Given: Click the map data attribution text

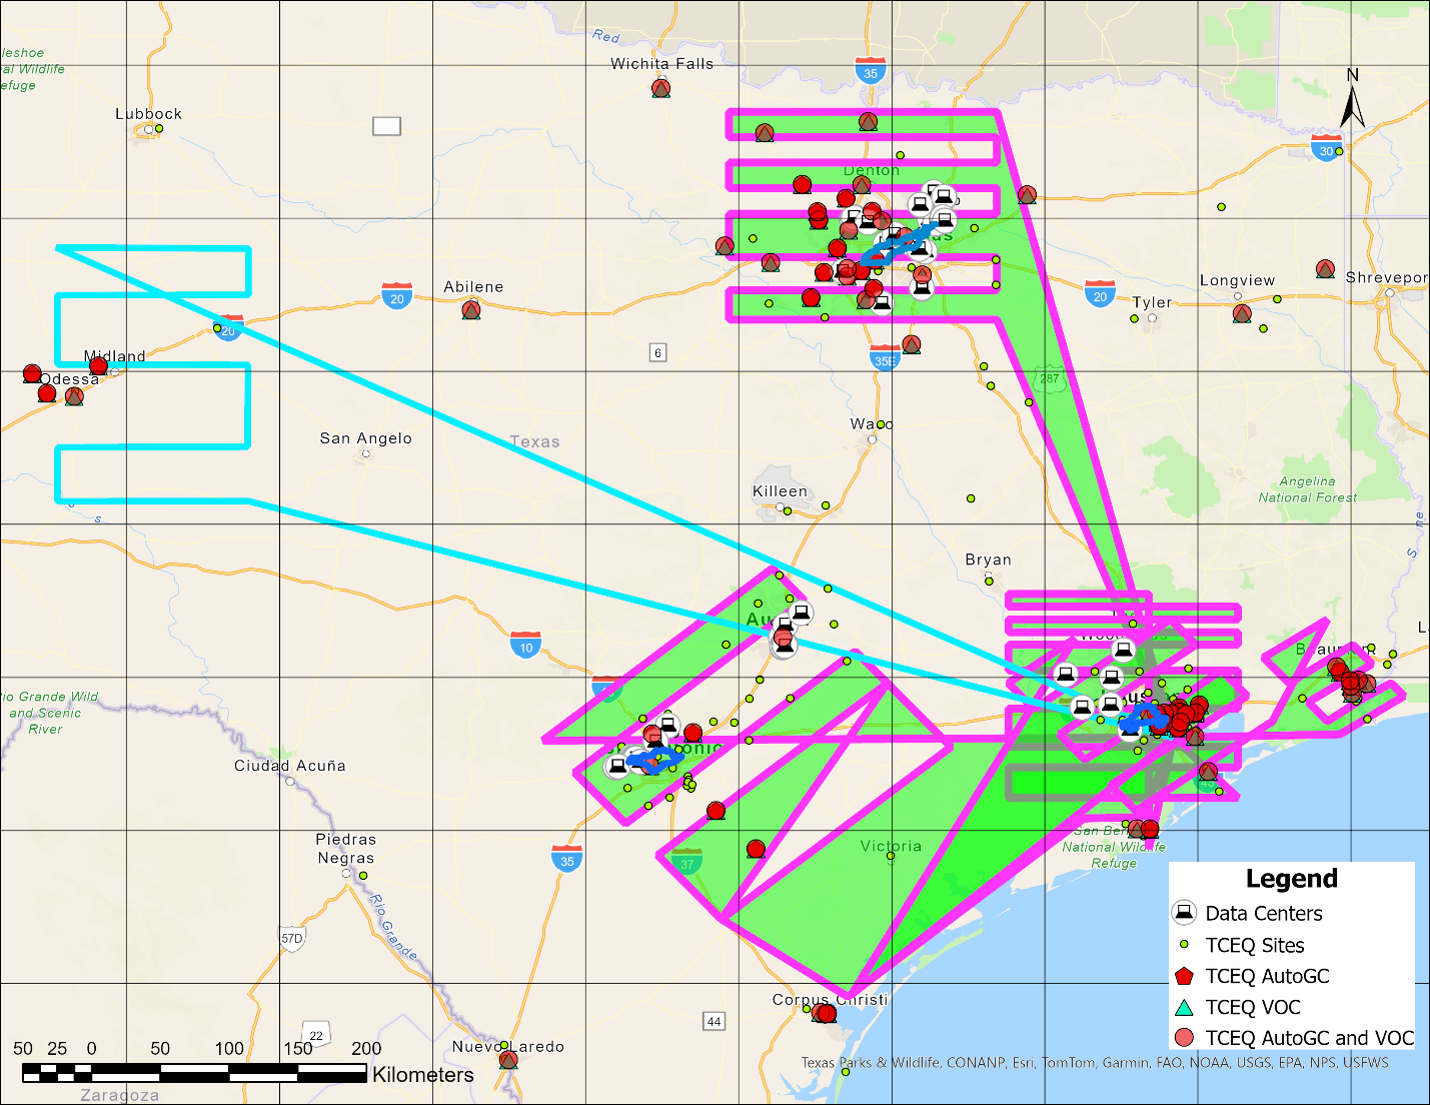Looking at the screenshot, I should pyautogui.click(x=1095, y=1063).
